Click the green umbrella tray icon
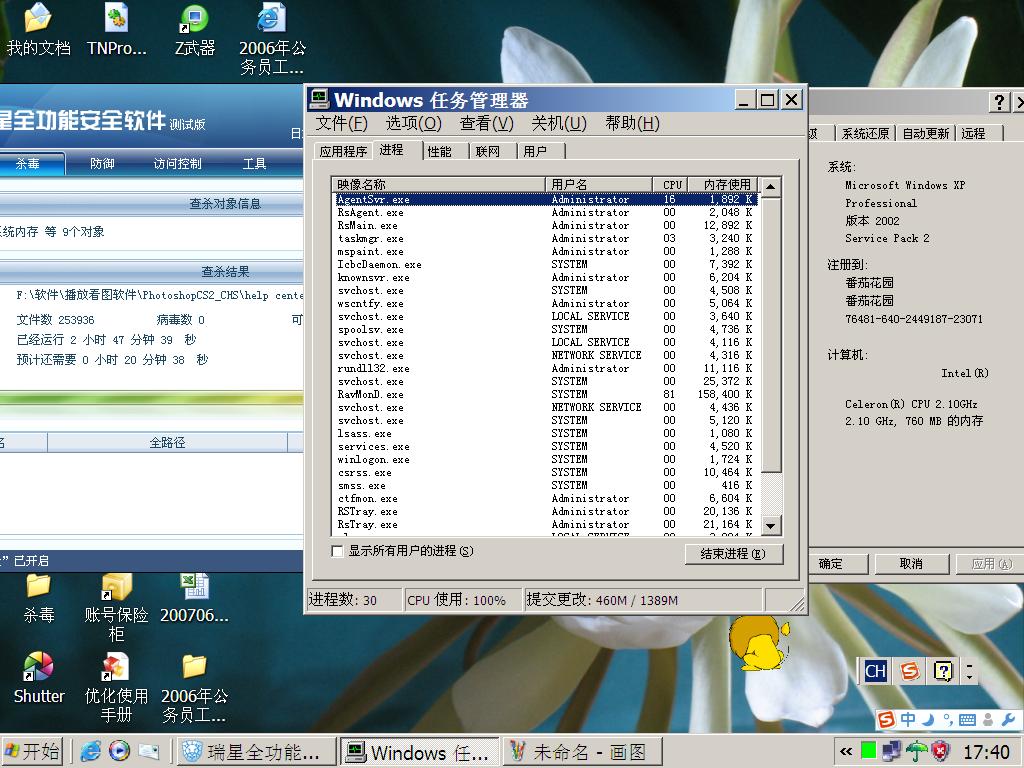 (x=916, y=751)
